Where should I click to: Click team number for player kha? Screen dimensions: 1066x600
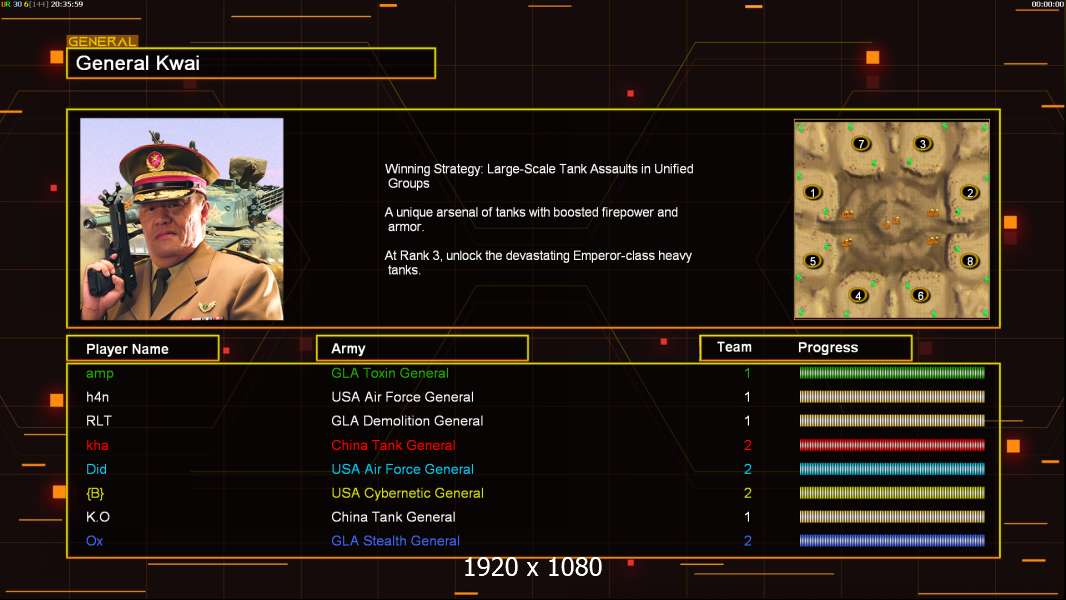(748, 445)
